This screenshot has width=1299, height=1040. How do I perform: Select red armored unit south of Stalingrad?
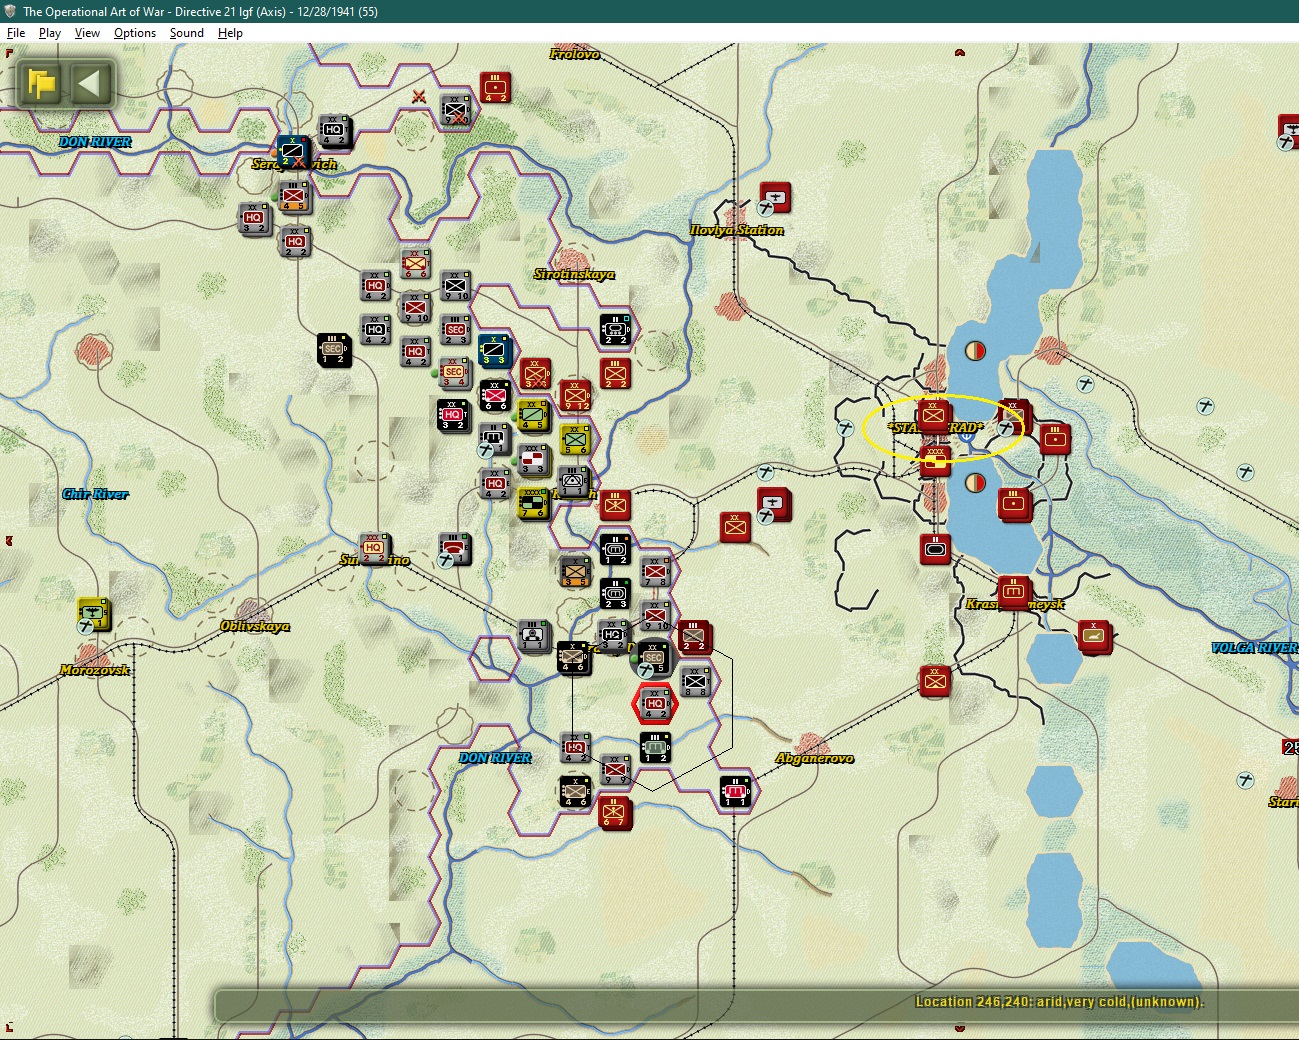935,549
